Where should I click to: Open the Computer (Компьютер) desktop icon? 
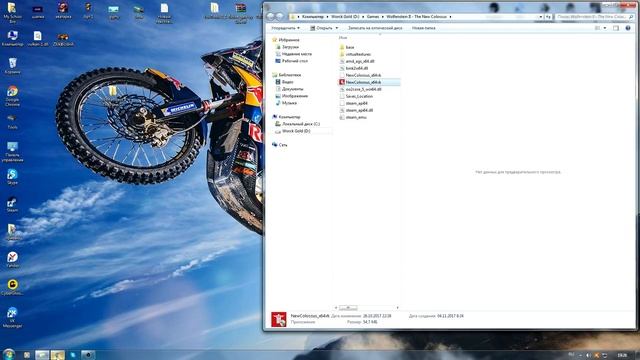12,39
